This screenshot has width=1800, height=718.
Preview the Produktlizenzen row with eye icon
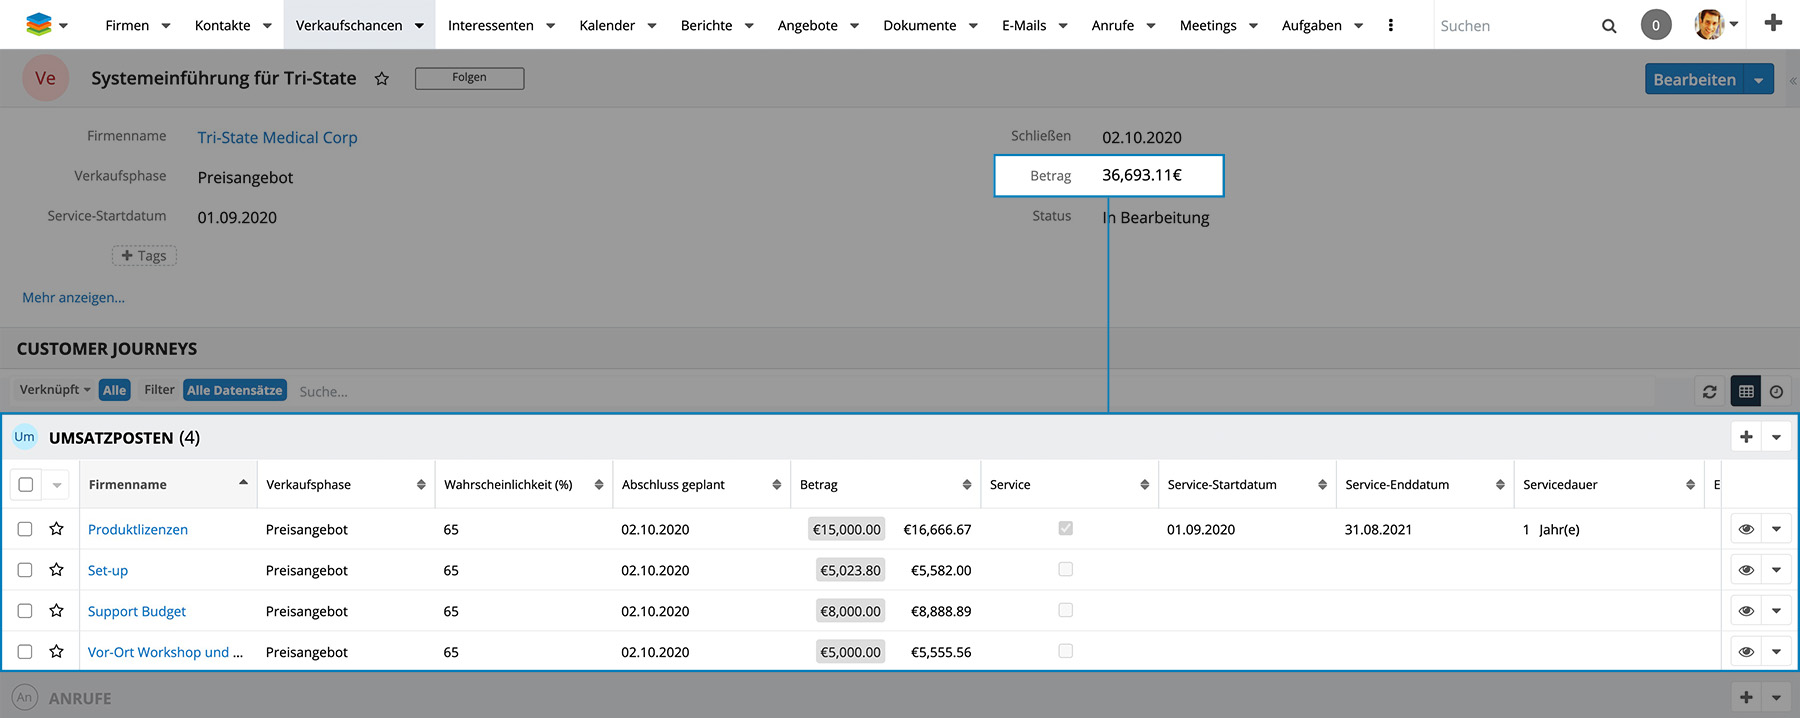click(1746, 529)
